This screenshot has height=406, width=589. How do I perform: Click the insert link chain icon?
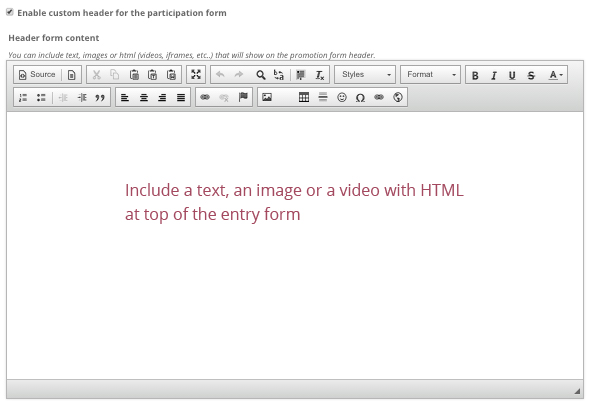[x=205, y=97]
